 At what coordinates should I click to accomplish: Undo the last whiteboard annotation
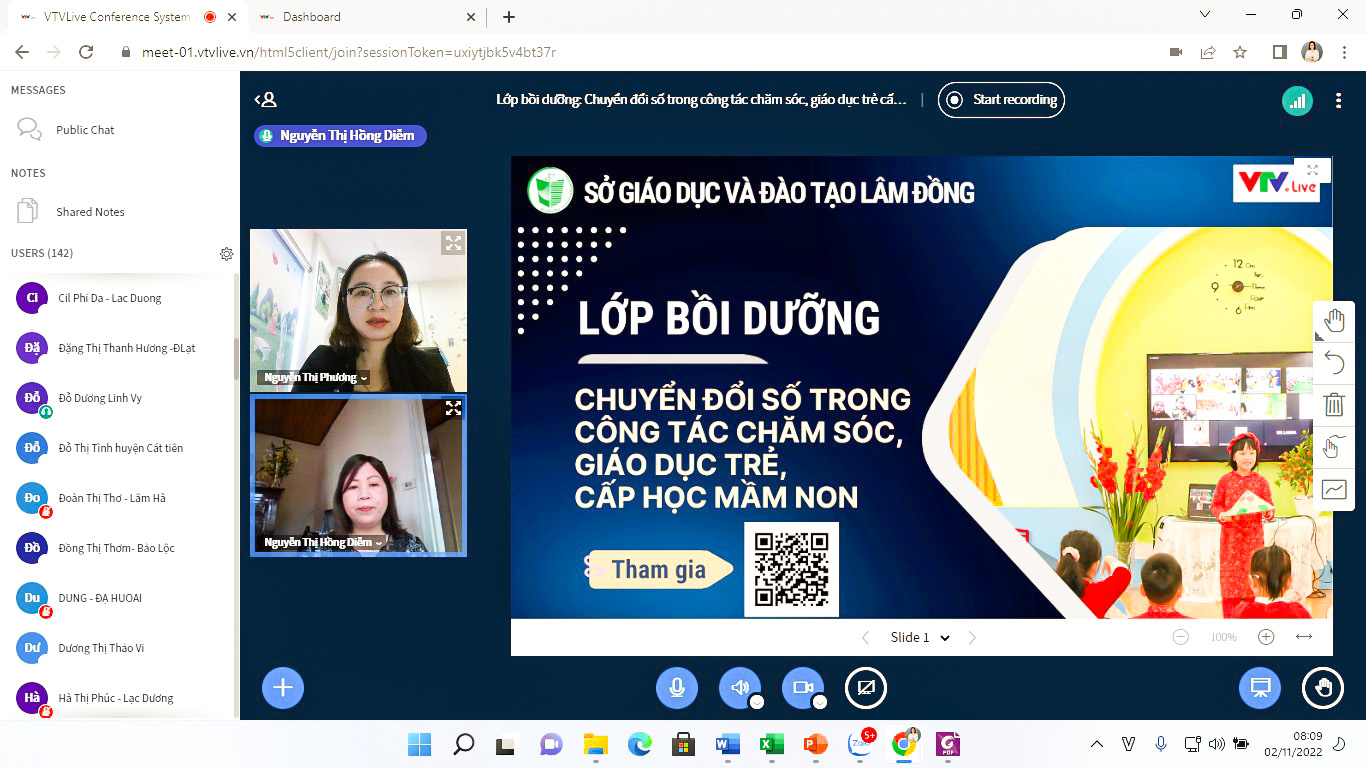1334,363
